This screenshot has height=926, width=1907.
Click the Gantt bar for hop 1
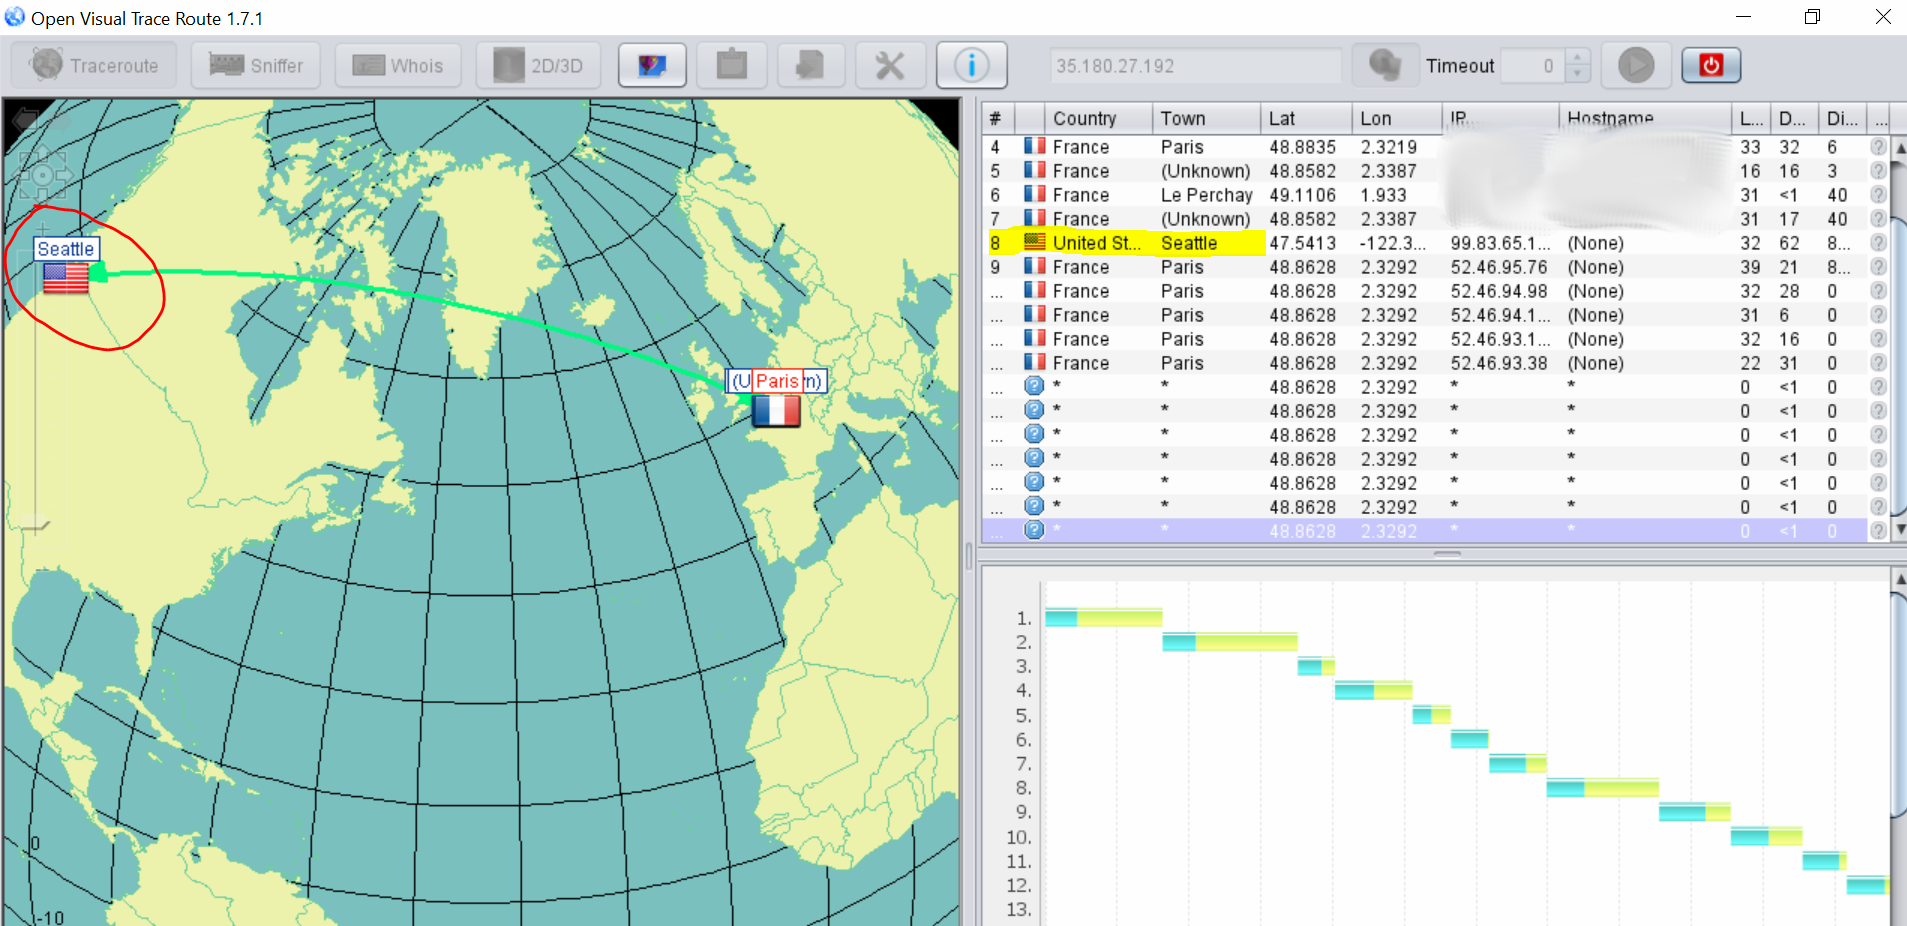pos(1103,618)
